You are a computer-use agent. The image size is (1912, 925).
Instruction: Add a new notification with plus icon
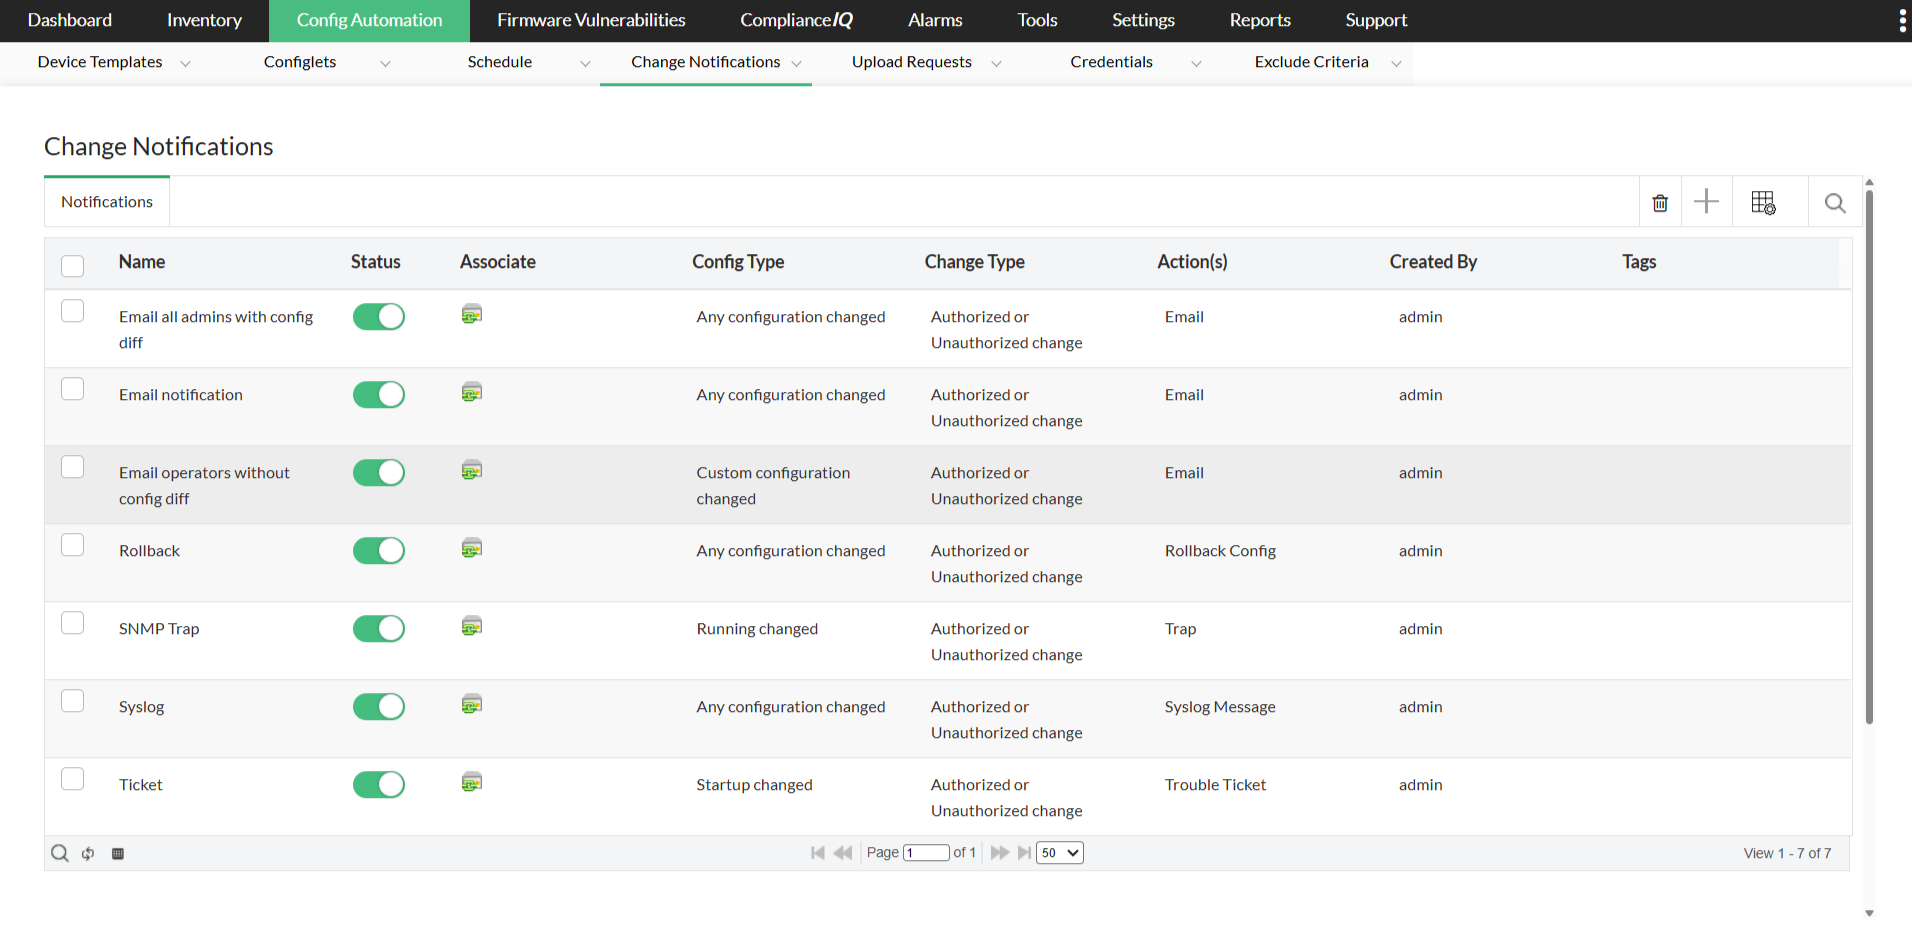(x=1706, y=202)
